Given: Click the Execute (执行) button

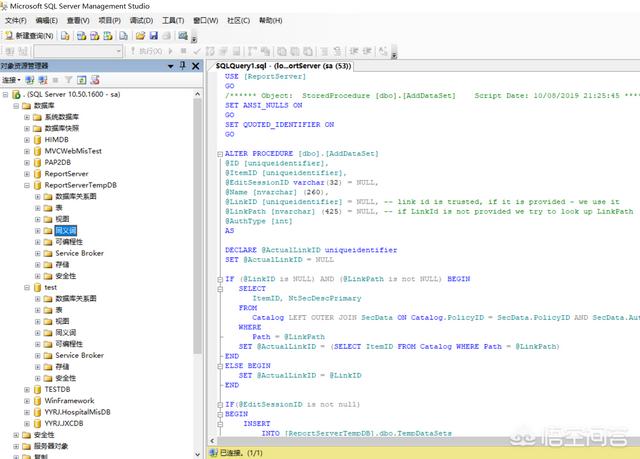Looking at the screenshot, I should [147, 51].
